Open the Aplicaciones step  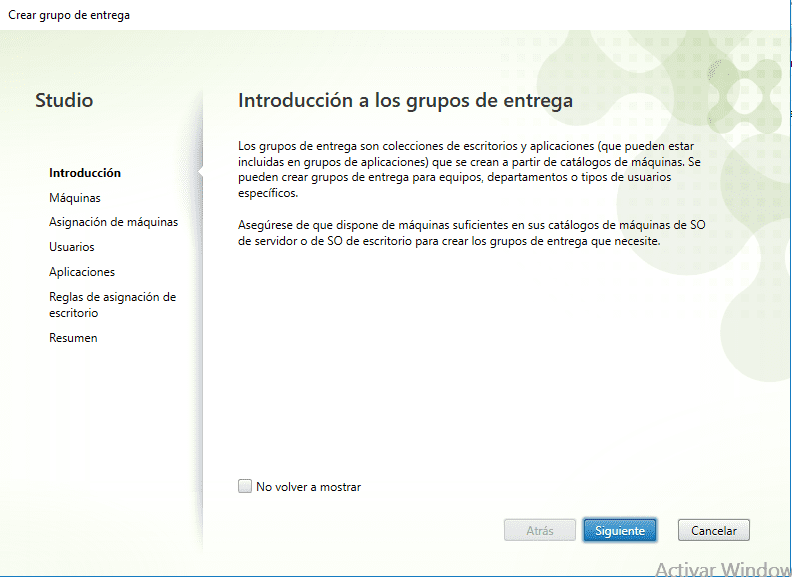point(82,272)
